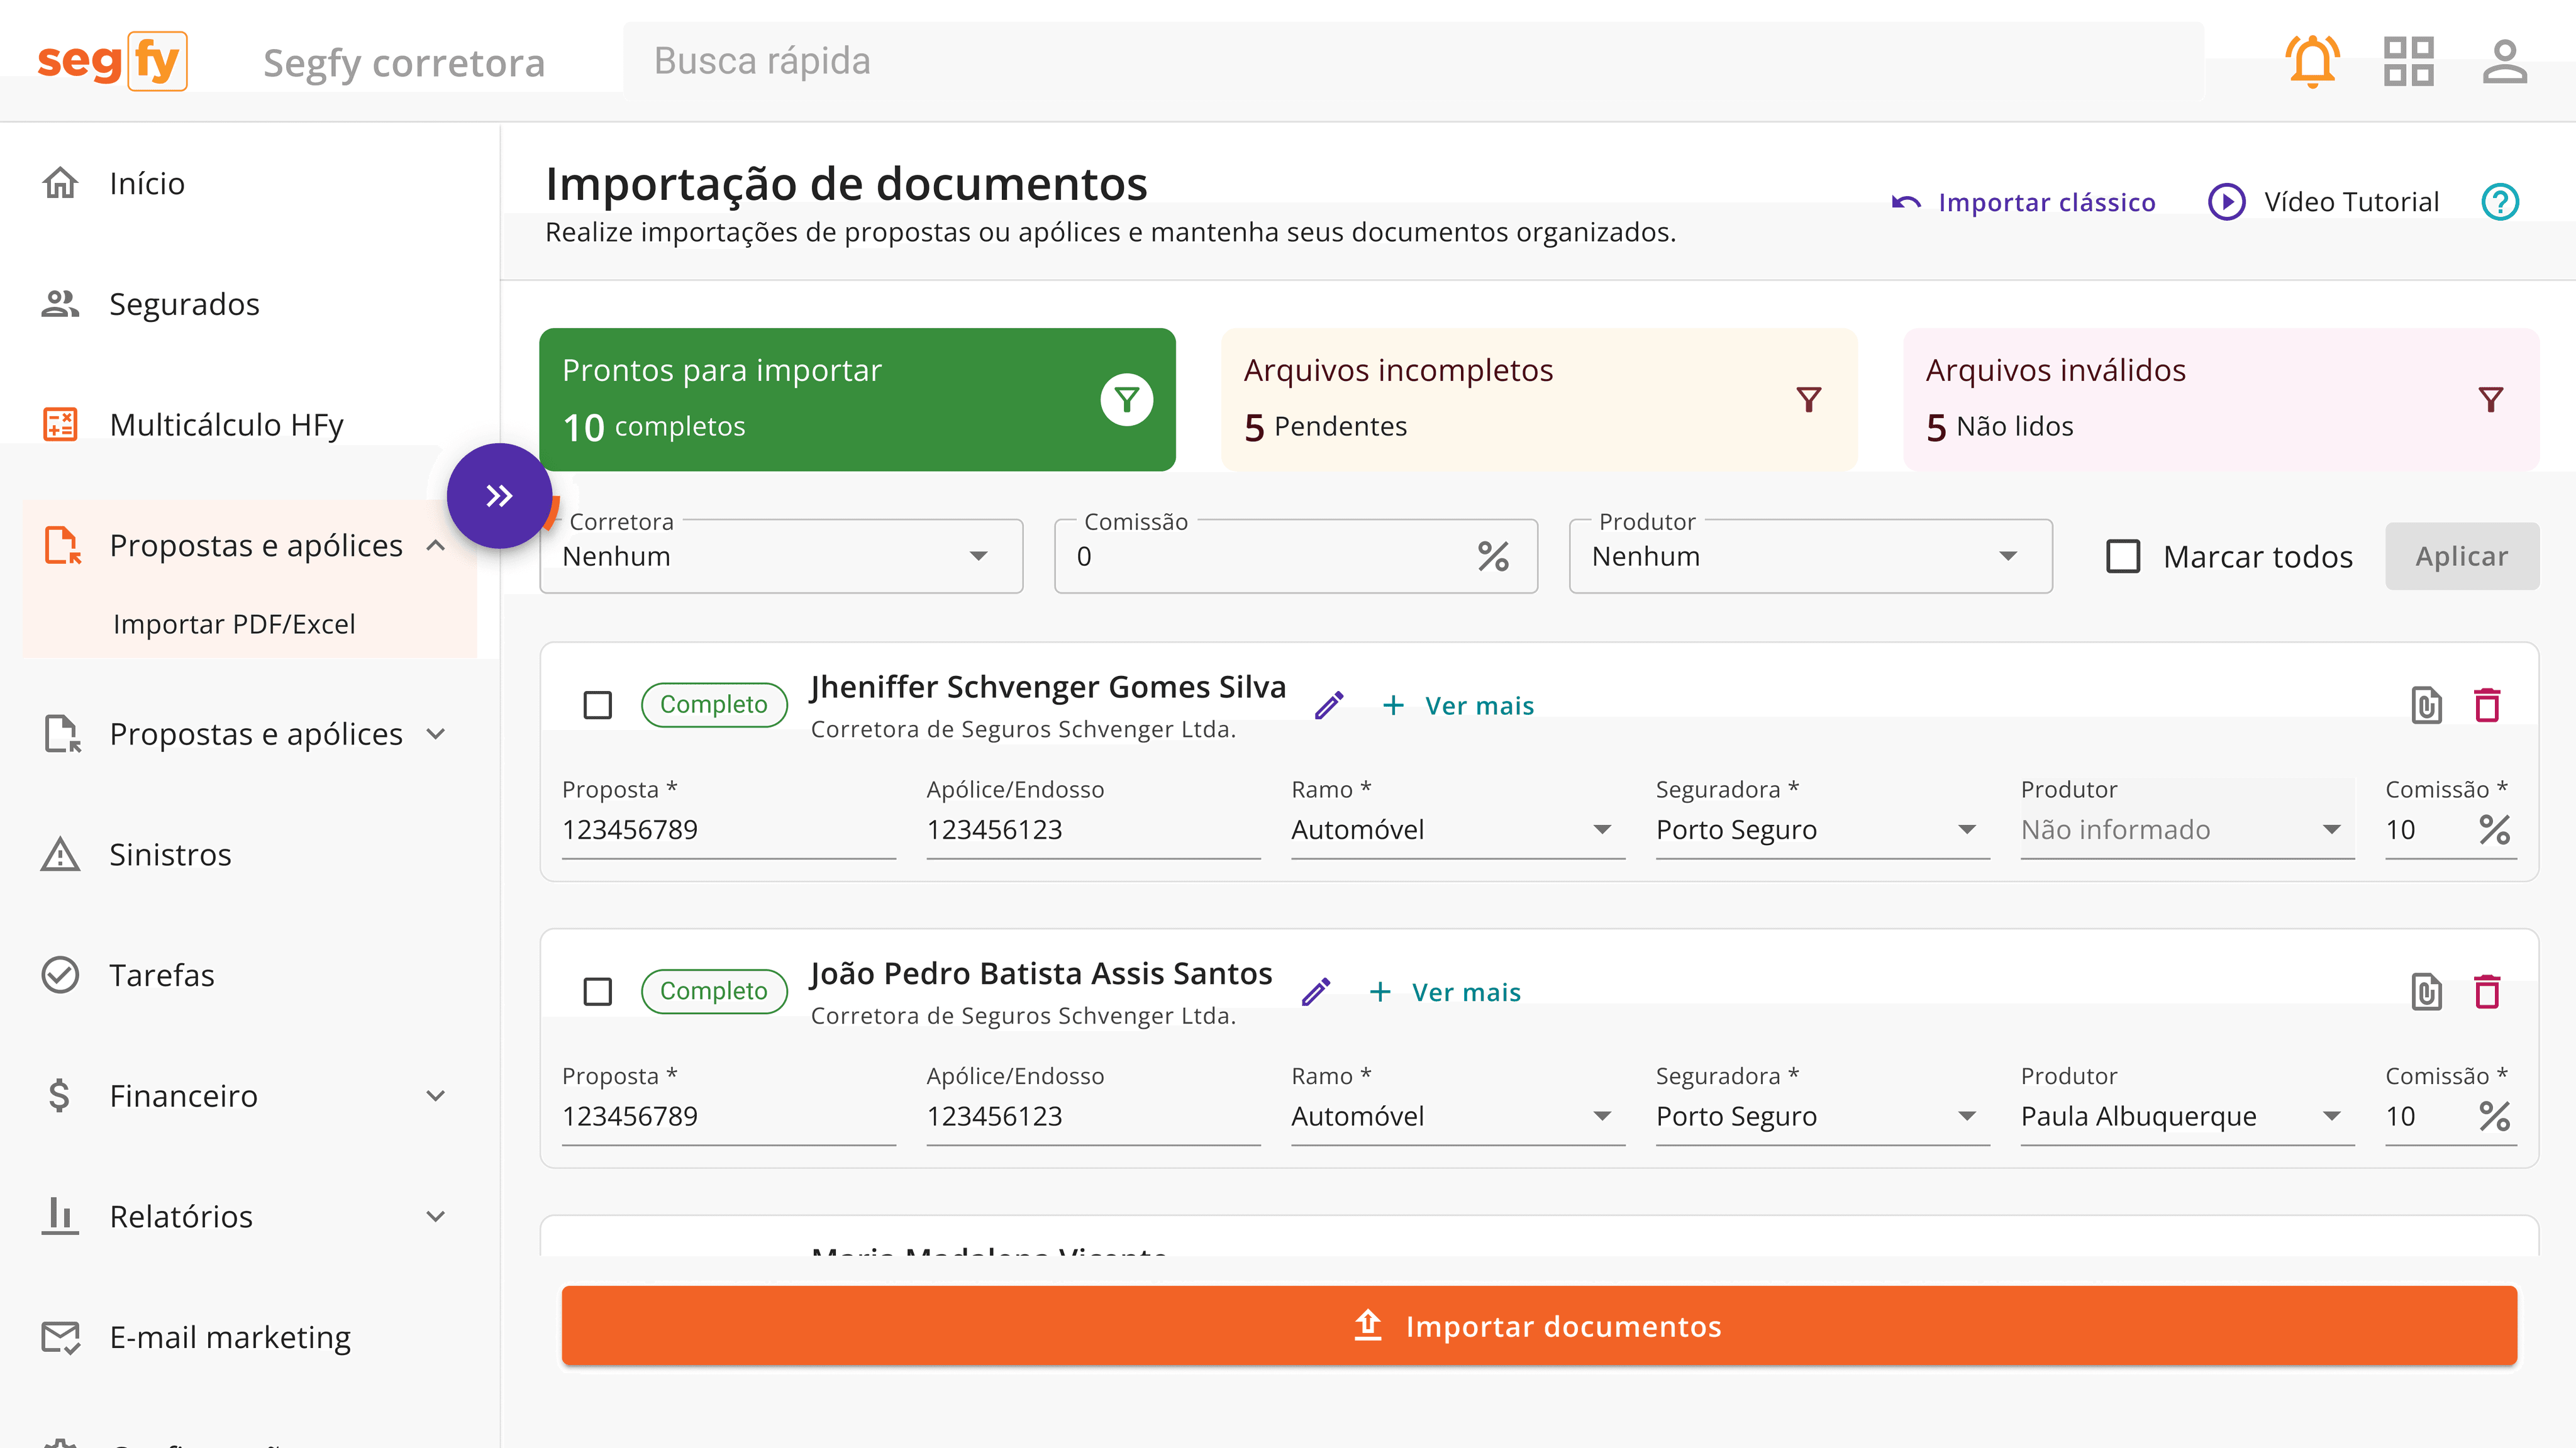Delete the João Pedro record

tap(2487, 992)
